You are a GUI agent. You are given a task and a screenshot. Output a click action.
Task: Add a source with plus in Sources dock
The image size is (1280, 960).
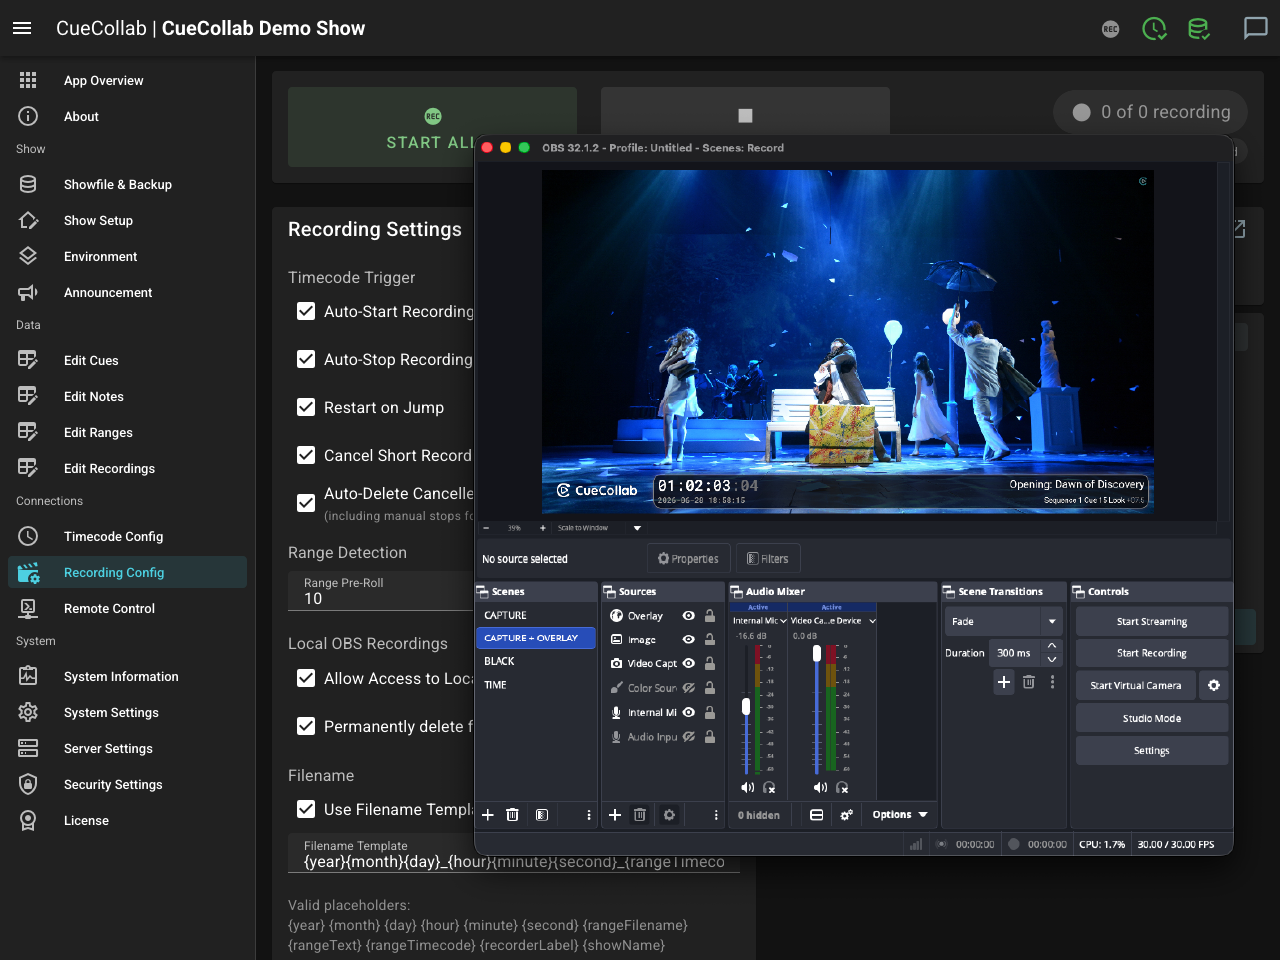615,815
